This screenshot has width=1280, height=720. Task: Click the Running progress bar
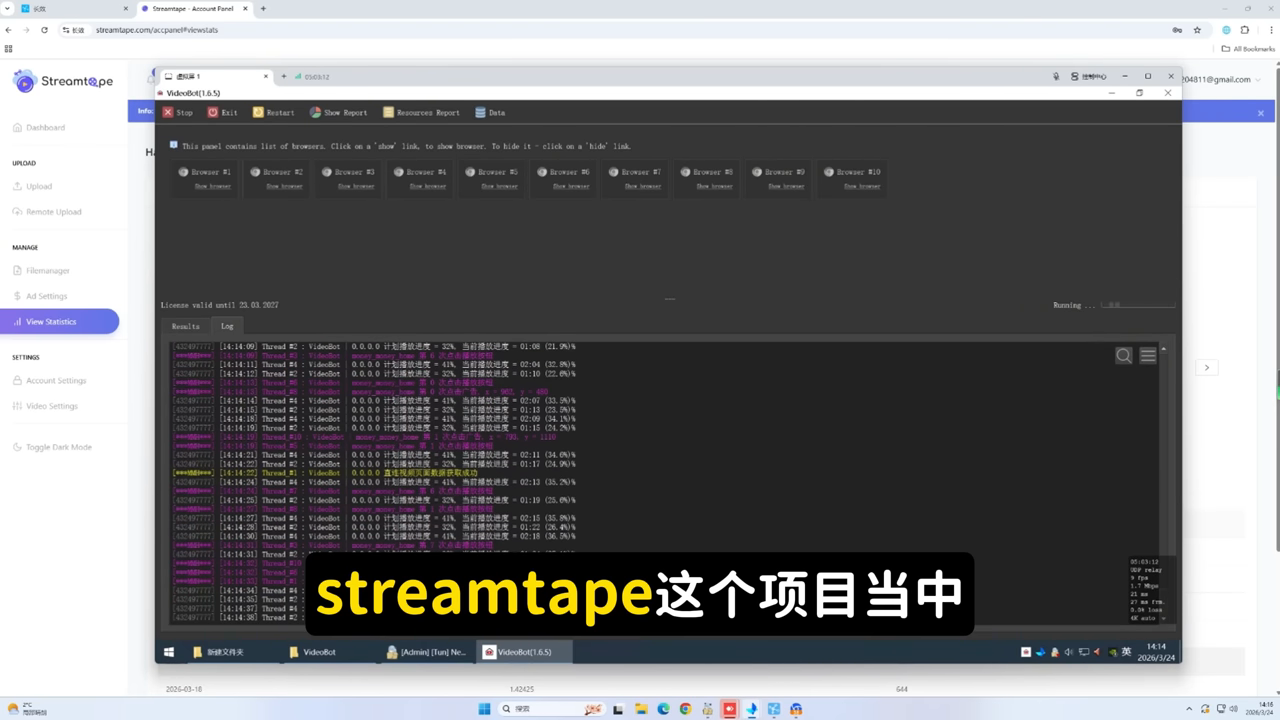click(1138, 305)
